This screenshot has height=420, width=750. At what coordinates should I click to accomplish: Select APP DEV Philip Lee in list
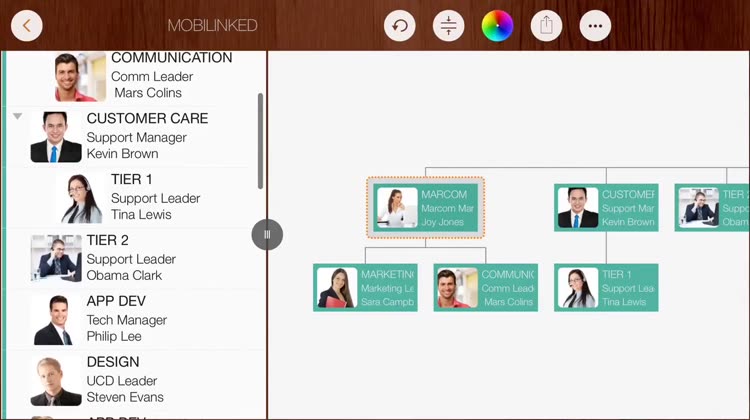point(135,319)
